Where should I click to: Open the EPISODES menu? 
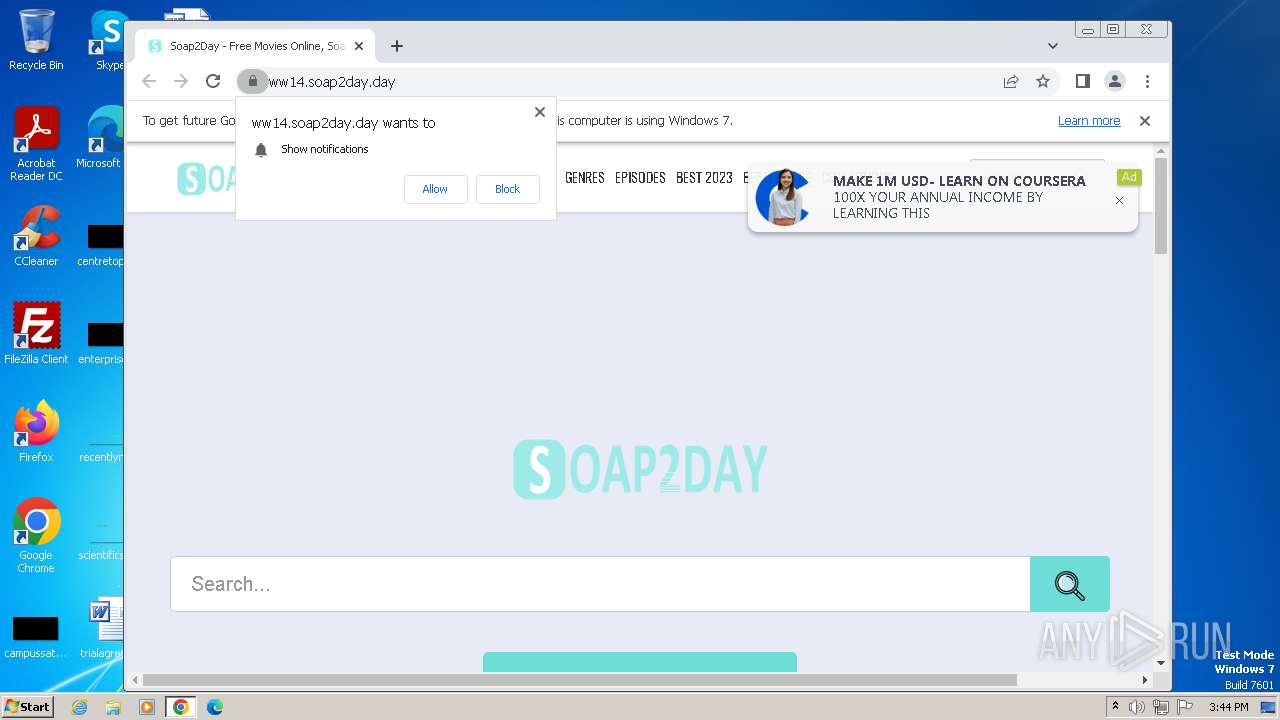[x=640, y=178]
